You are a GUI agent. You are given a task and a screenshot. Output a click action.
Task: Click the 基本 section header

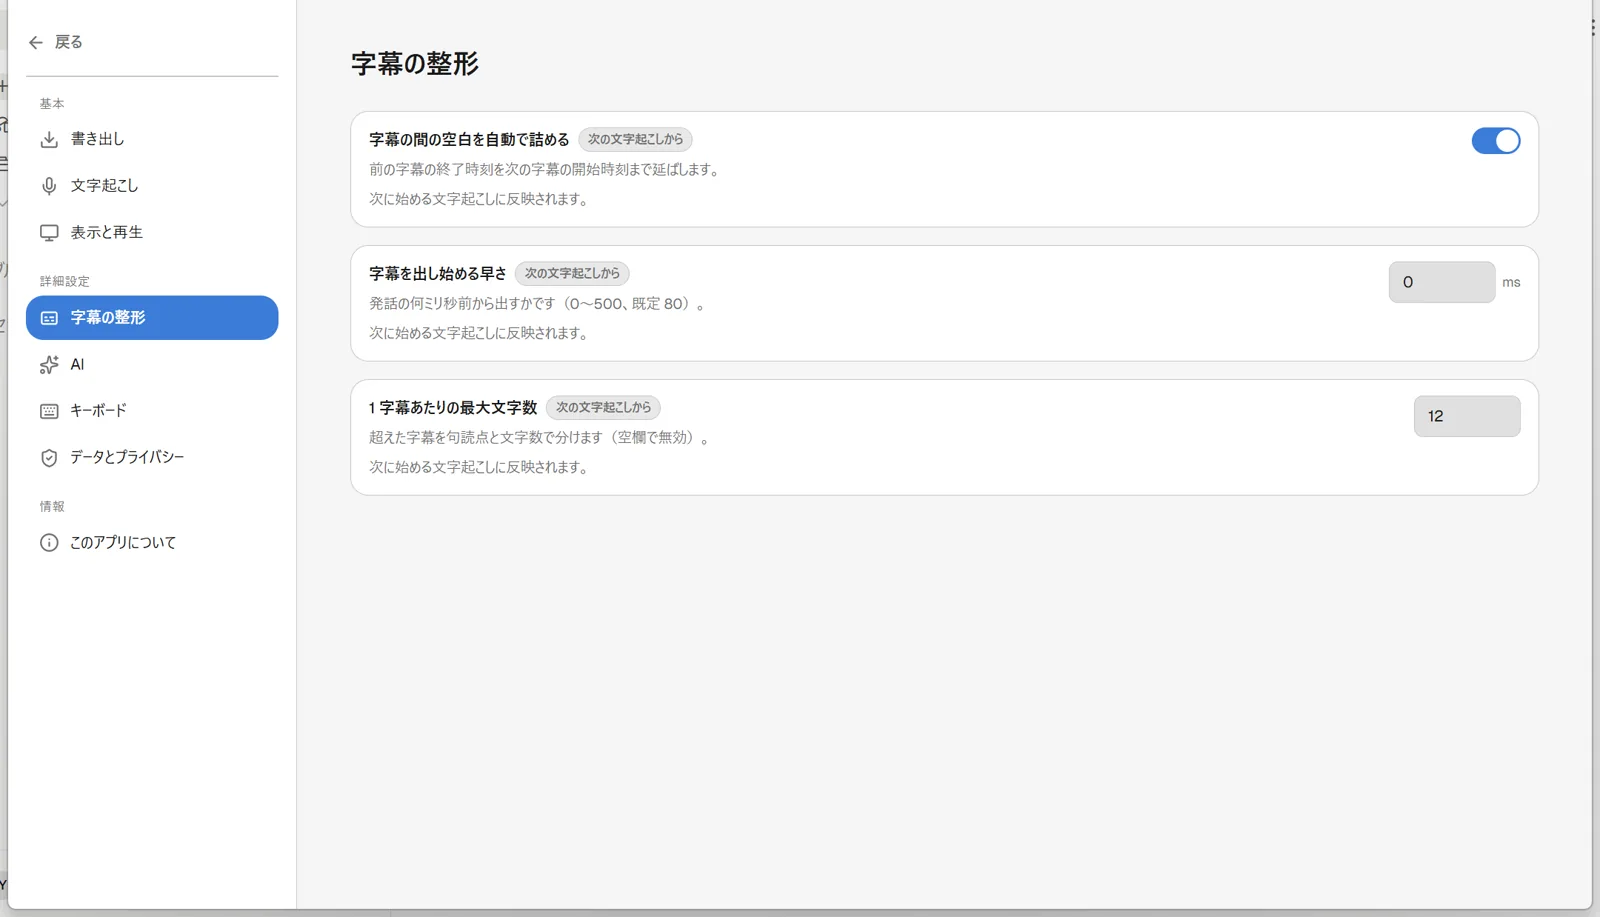[52, 104]
